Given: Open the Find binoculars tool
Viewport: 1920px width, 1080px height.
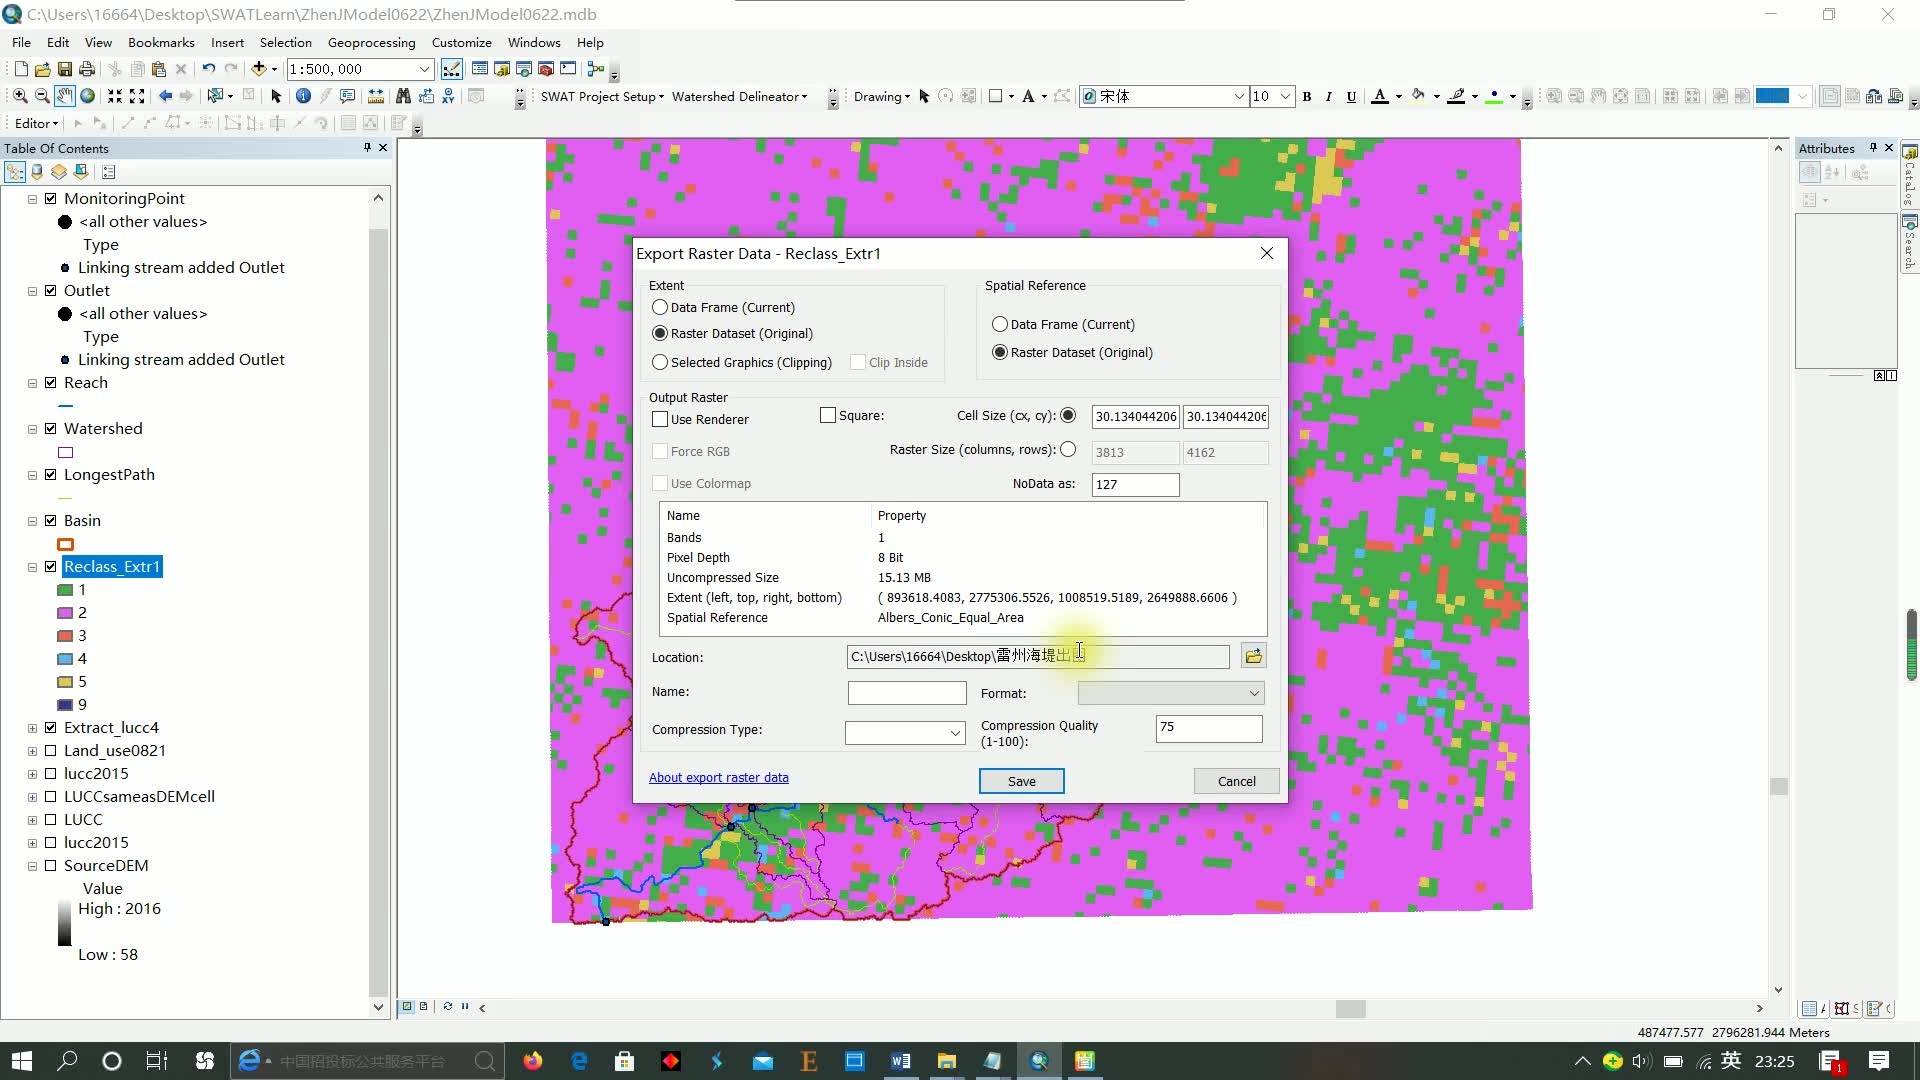Looking at the screenshot, I should click(403, 96).
